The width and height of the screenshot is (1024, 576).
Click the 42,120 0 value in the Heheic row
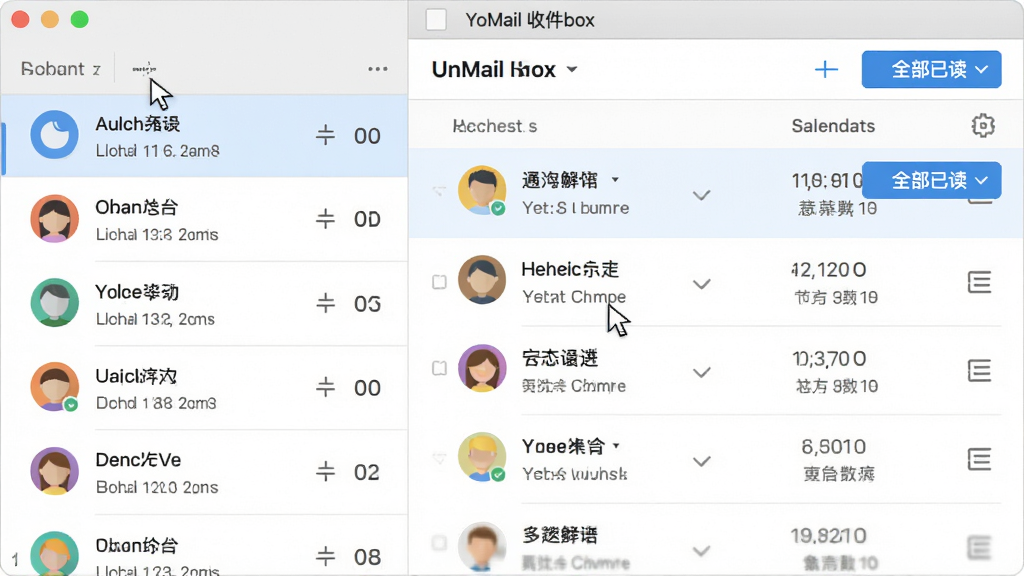click(x=829, y=270)
